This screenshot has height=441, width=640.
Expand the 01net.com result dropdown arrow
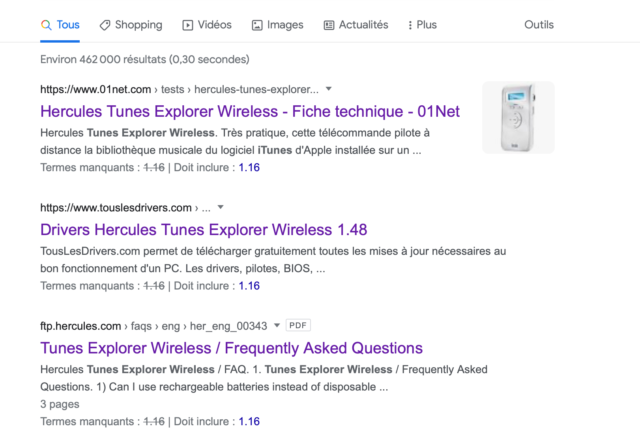point(329,89)
